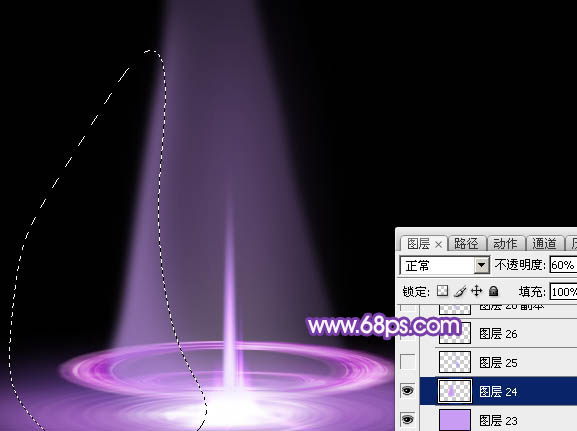The width and height of the screenshot is (577, 431).
Task: Click the 正常 blend mode combo box
Action: 445,265
